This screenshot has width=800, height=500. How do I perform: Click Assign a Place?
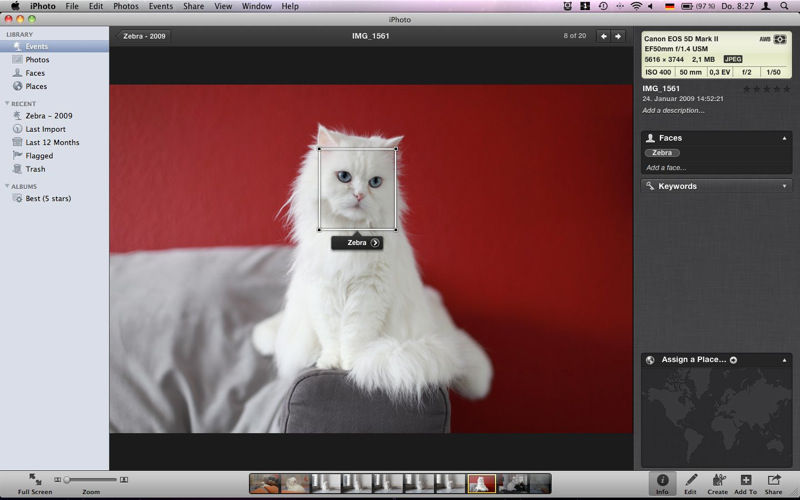(693, 359)
